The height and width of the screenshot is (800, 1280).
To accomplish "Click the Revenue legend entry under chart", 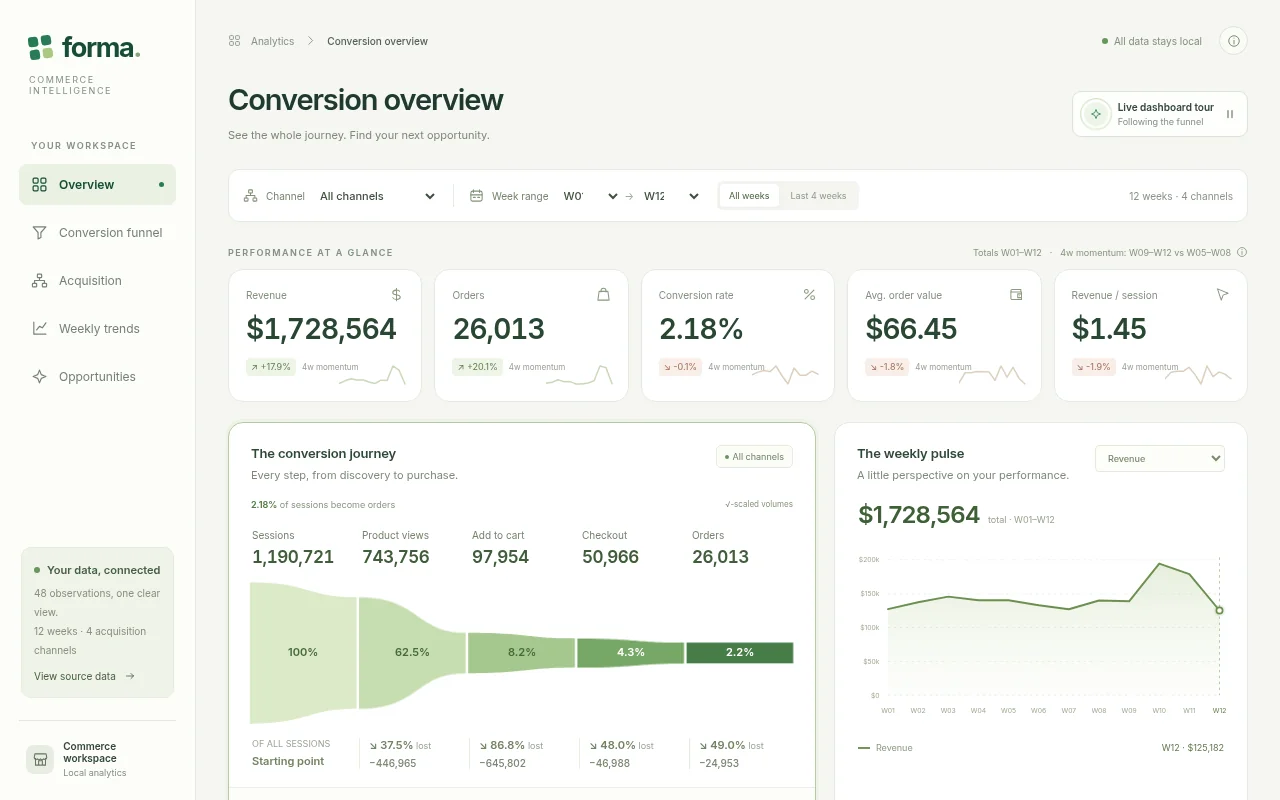I will pyautogui.click(x=885, y=748).
